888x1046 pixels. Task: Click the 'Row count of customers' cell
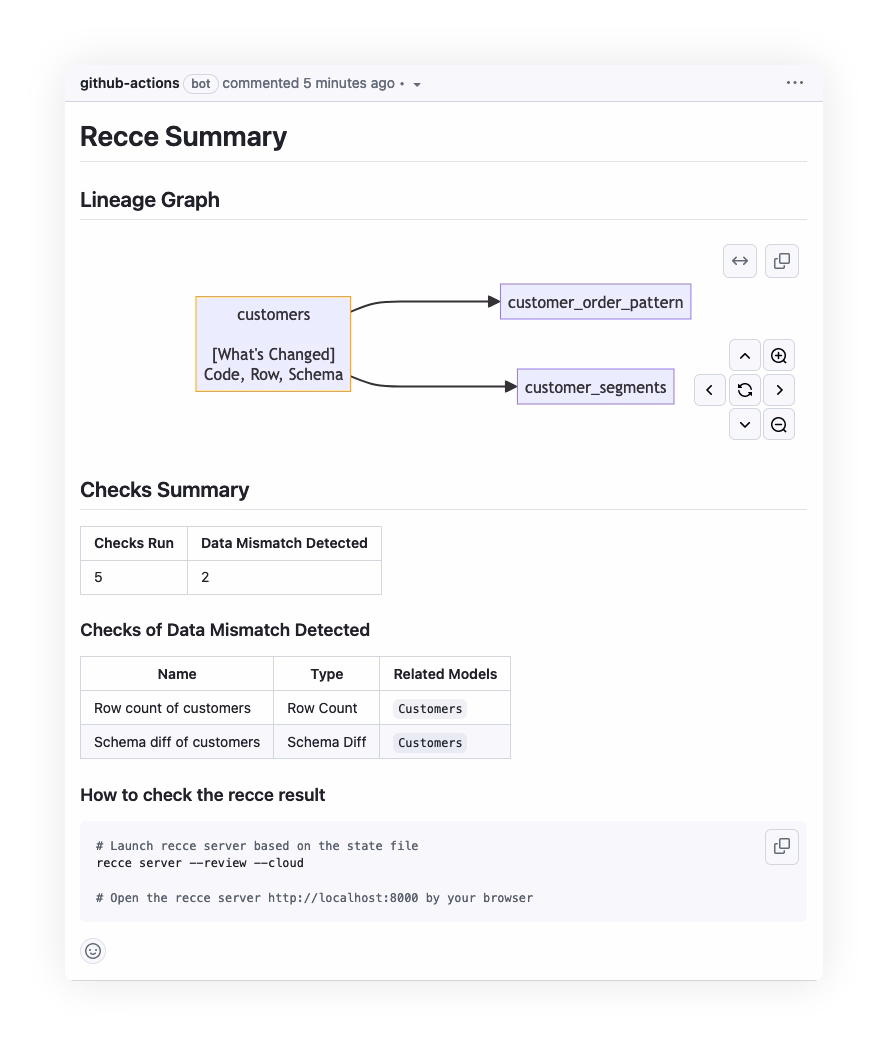click(177, 708)
